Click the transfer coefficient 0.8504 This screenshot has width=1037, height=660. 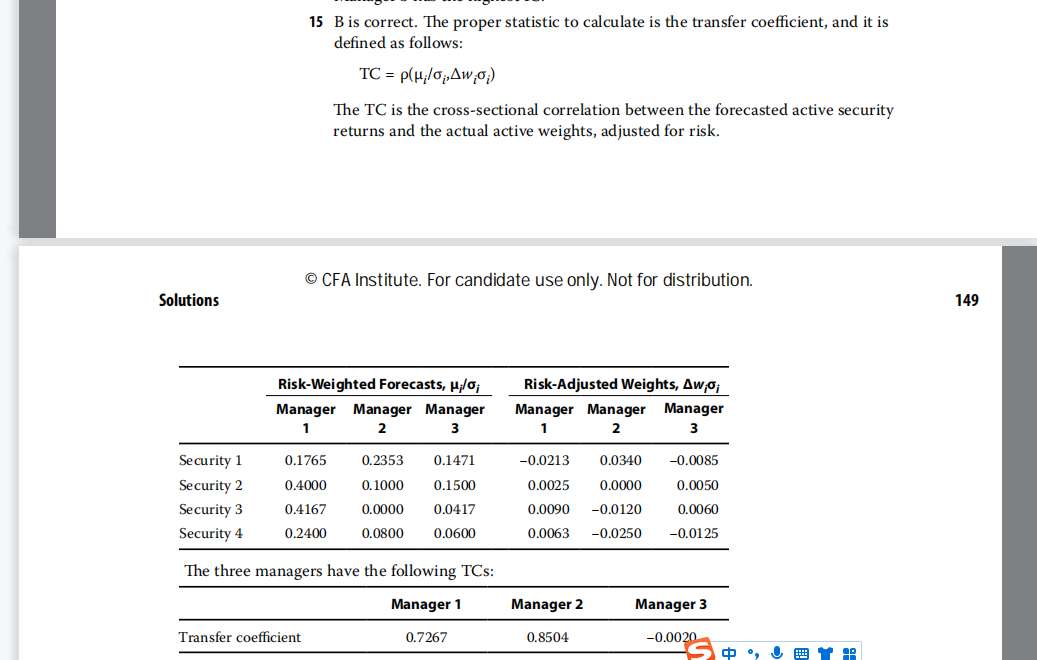tap(548, 637)
